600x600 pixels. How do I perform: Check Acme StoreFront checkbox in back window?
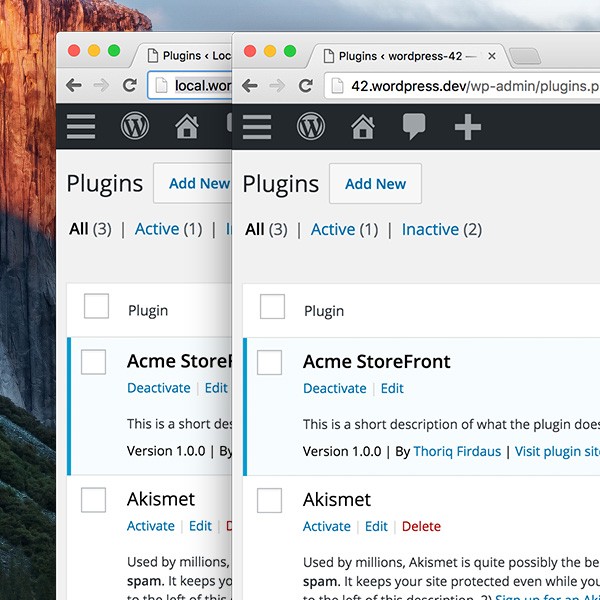(x=93, y=362)
